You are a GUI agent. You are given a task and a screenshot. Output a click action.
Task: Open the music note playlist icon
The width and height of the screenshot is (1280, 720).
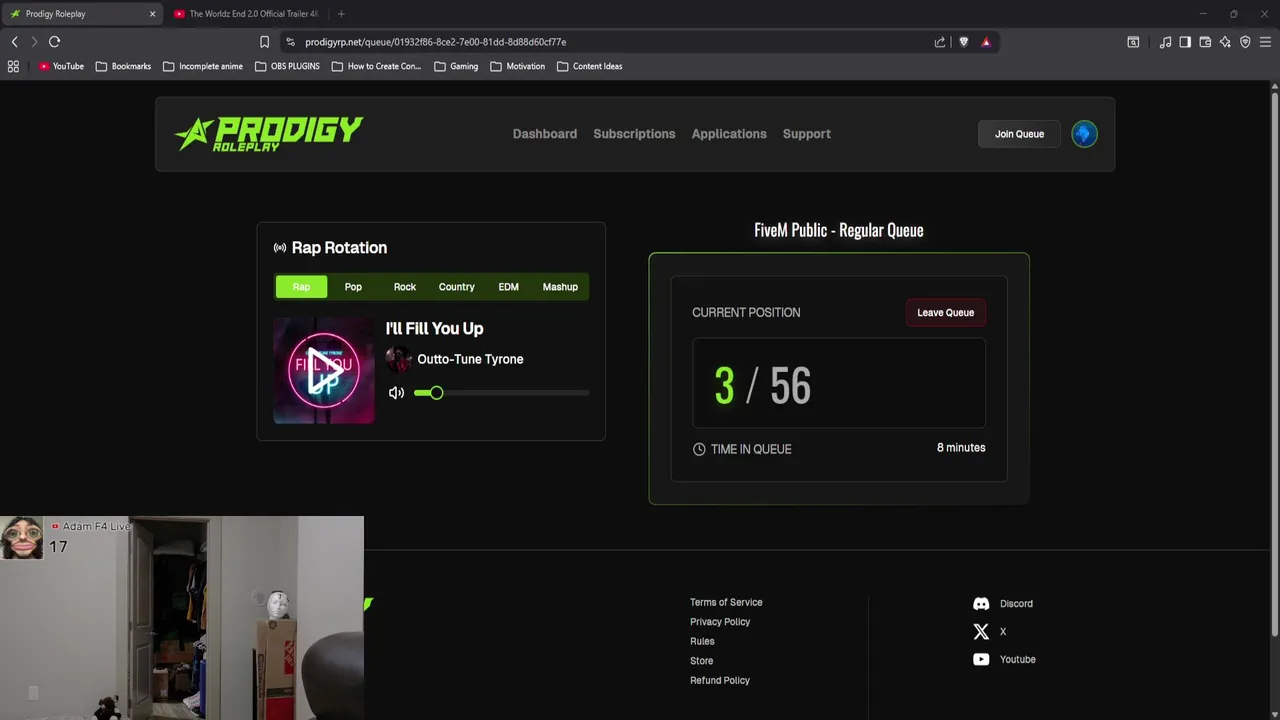pos(1165,42)
